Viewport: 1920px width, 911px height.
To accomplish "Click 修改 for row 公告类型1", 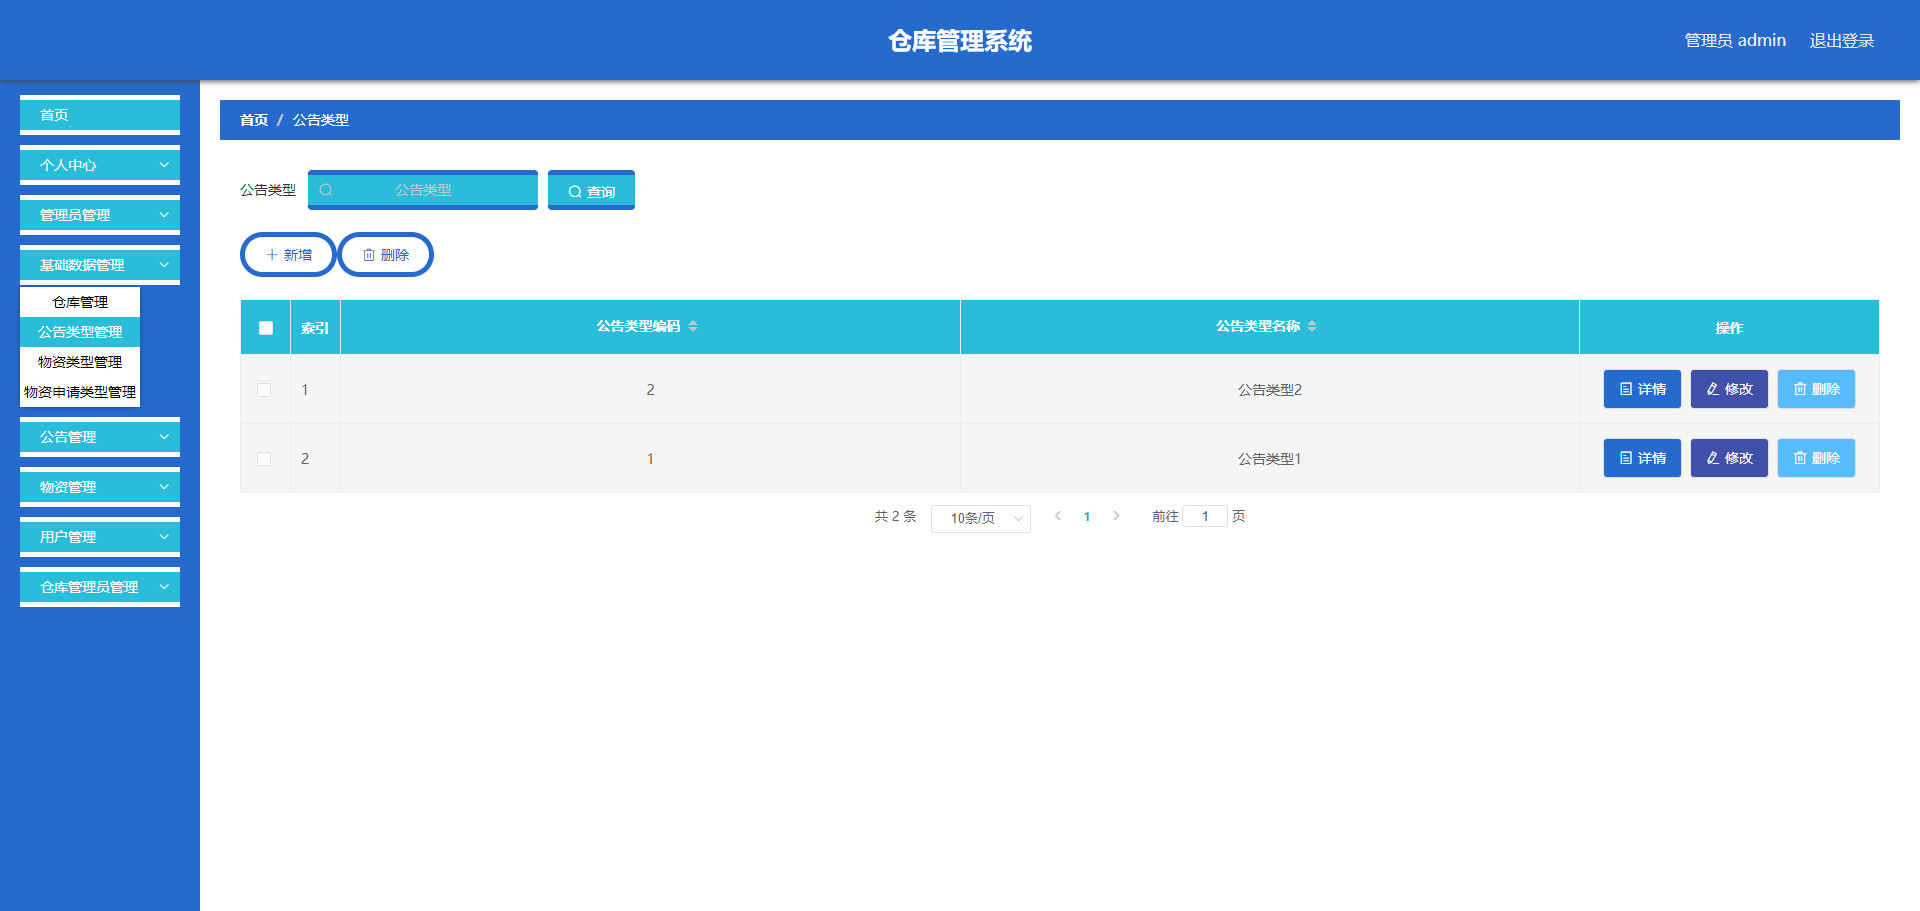I will pos(1729,458).
